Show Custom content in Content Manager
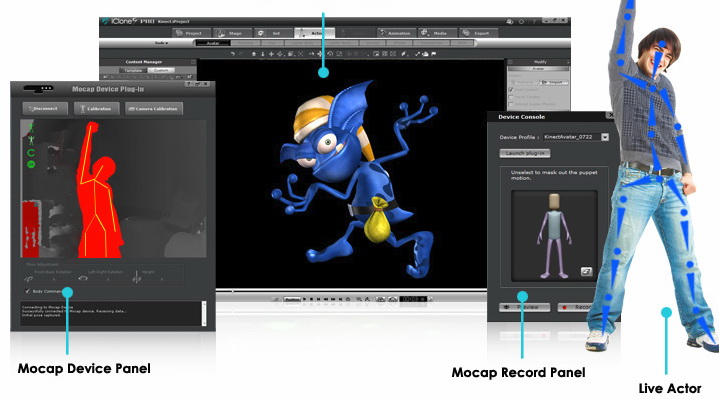The height and width of the screenshot is (399, 719). (161, 71)
